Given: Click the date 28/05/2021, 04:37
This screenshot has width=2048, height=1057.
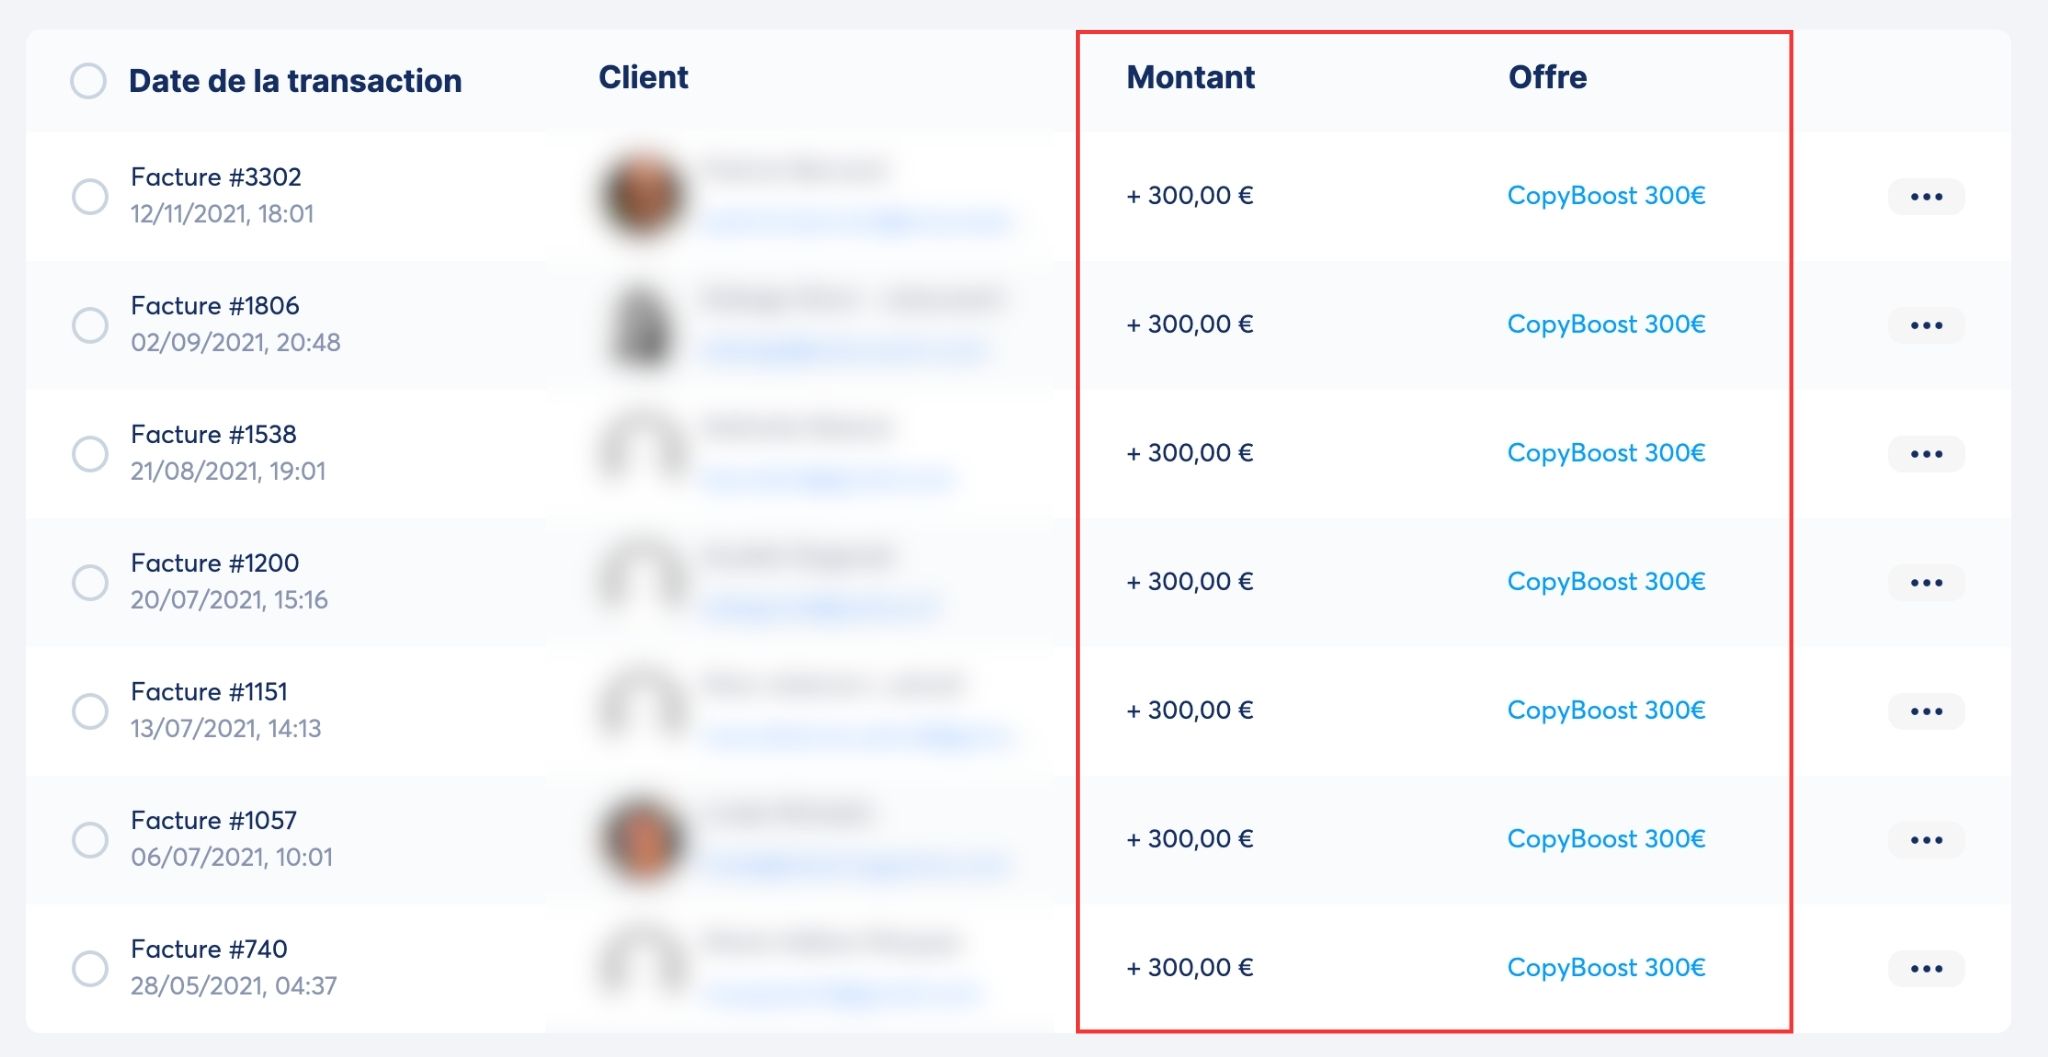Looking at the screenshot, I should click(x=233, y=986).
